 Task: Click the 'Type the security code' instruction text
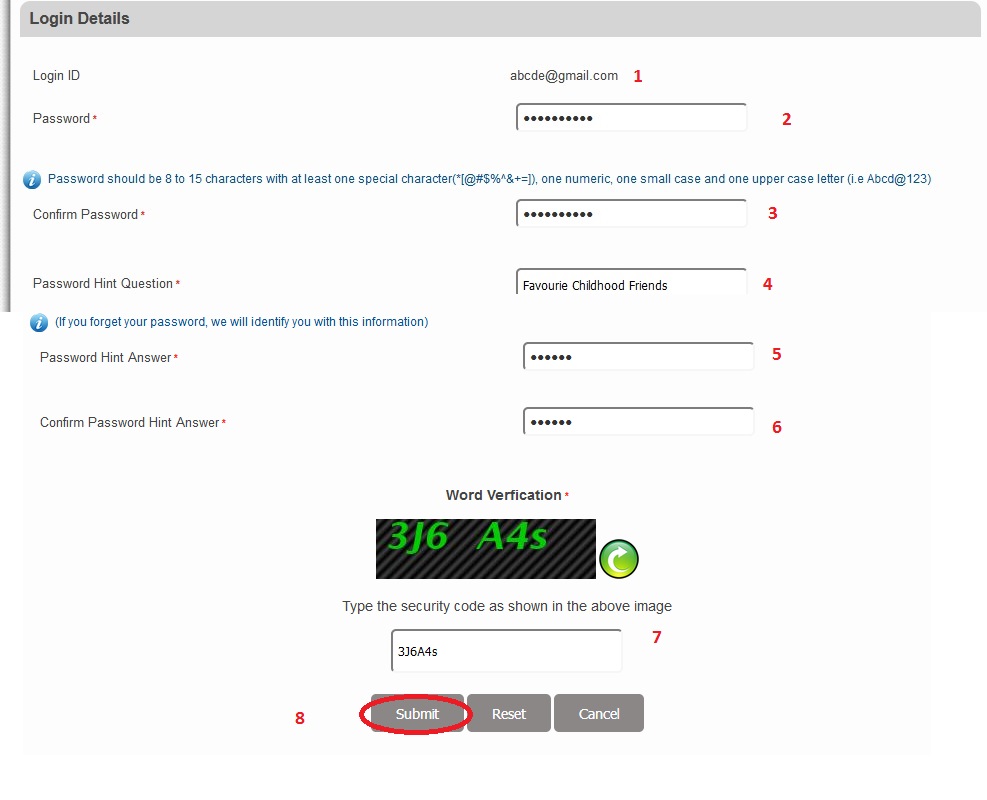(x=507, y=606)
